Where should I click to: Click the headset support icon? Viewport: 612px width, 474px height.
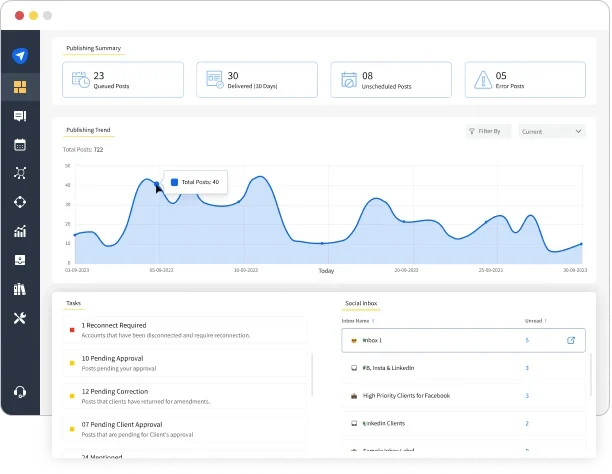[x=20, y=391]
